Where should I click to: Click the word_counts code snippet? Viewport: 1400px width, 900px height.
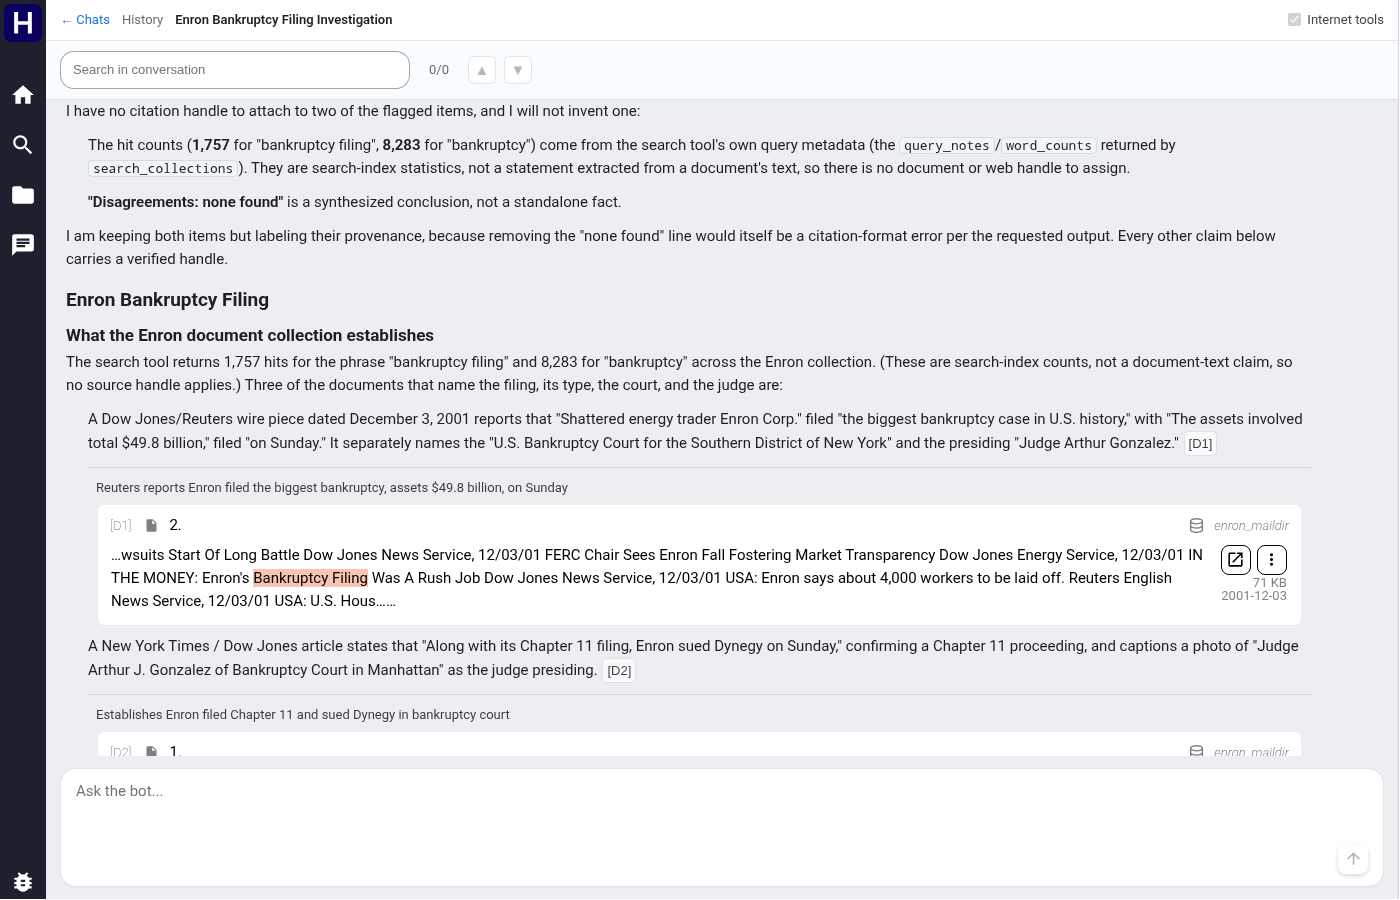coord(1049,146)
